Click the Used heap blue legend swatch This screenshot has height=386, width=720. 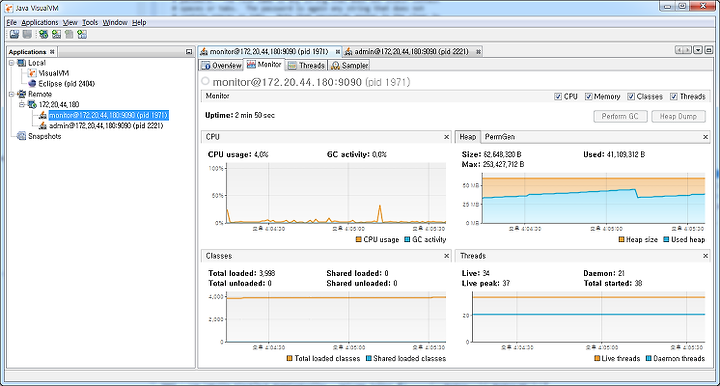pyautogui.click(x=666, y=239)
